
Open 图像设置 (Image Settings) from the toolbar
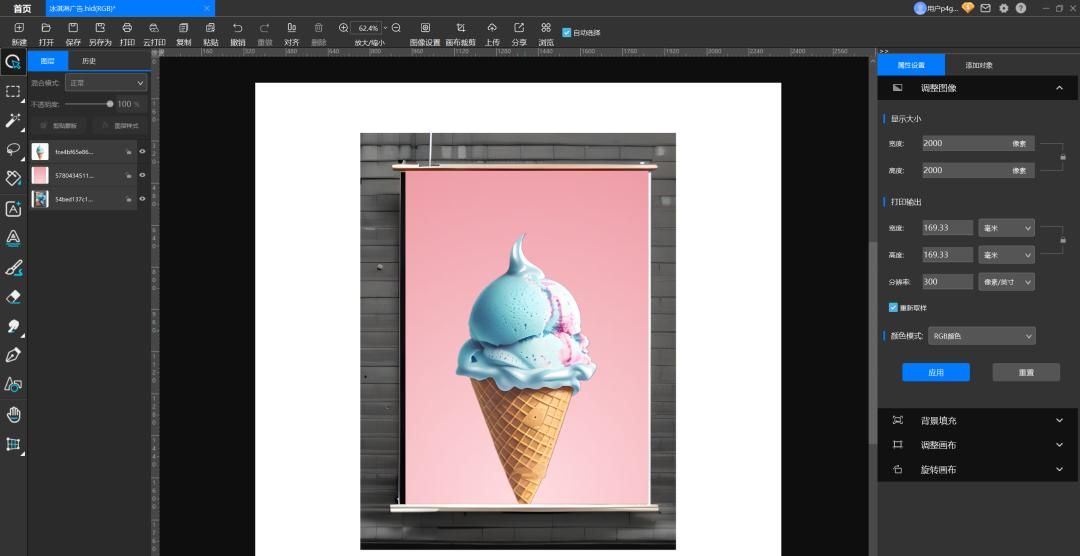(425, 34)
